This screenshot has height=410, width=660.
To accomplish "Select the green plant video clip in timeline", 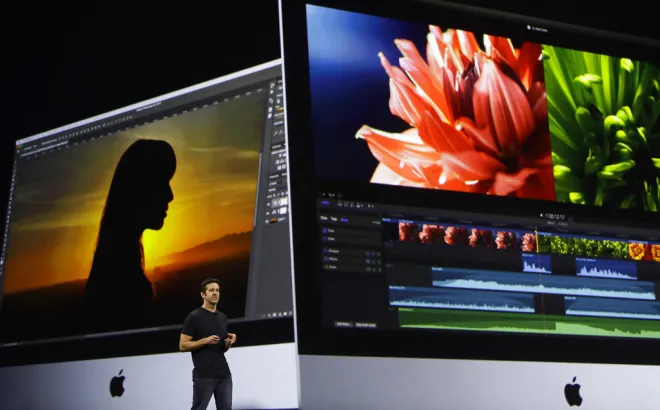I will 582,245.
